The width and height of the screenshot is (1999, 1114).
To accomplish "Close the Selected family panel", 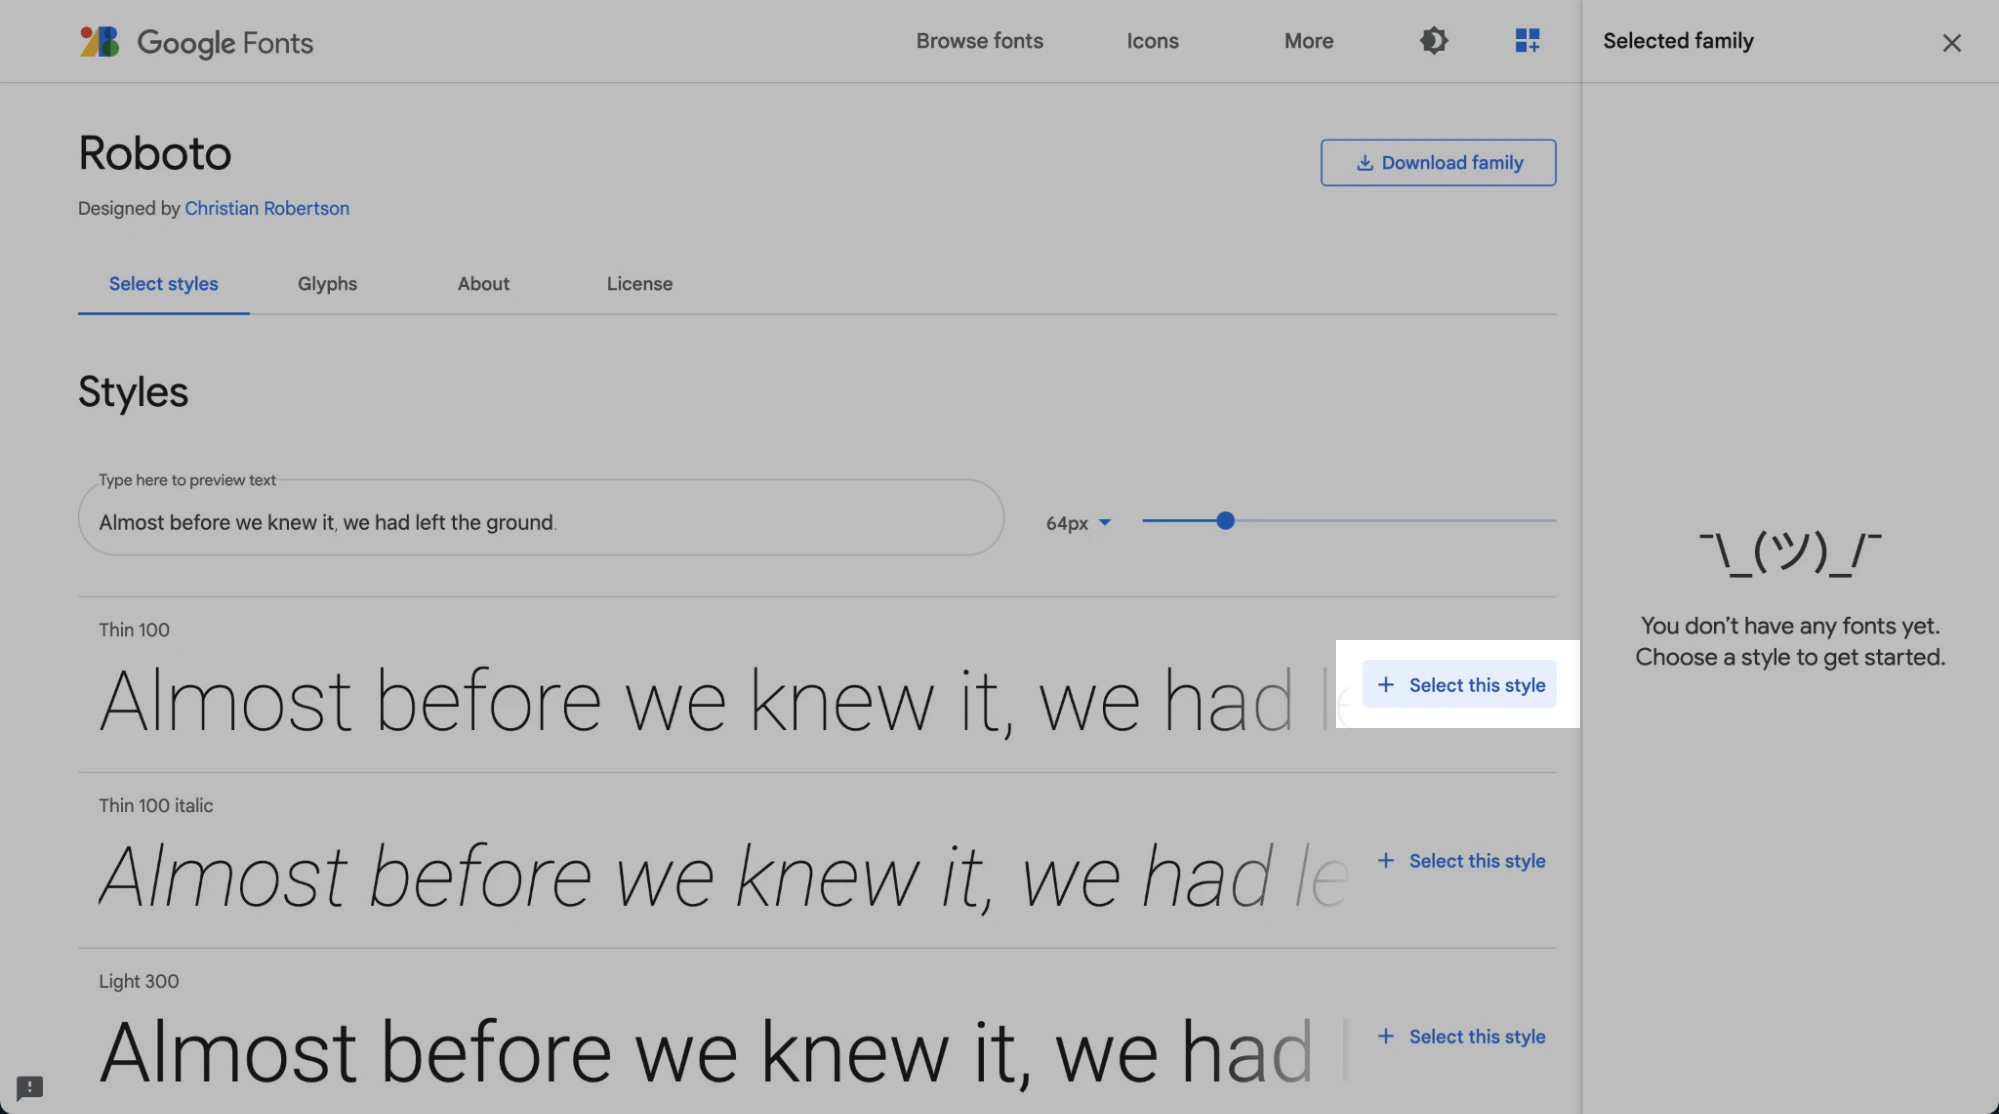I will [x=1951, y=43].
